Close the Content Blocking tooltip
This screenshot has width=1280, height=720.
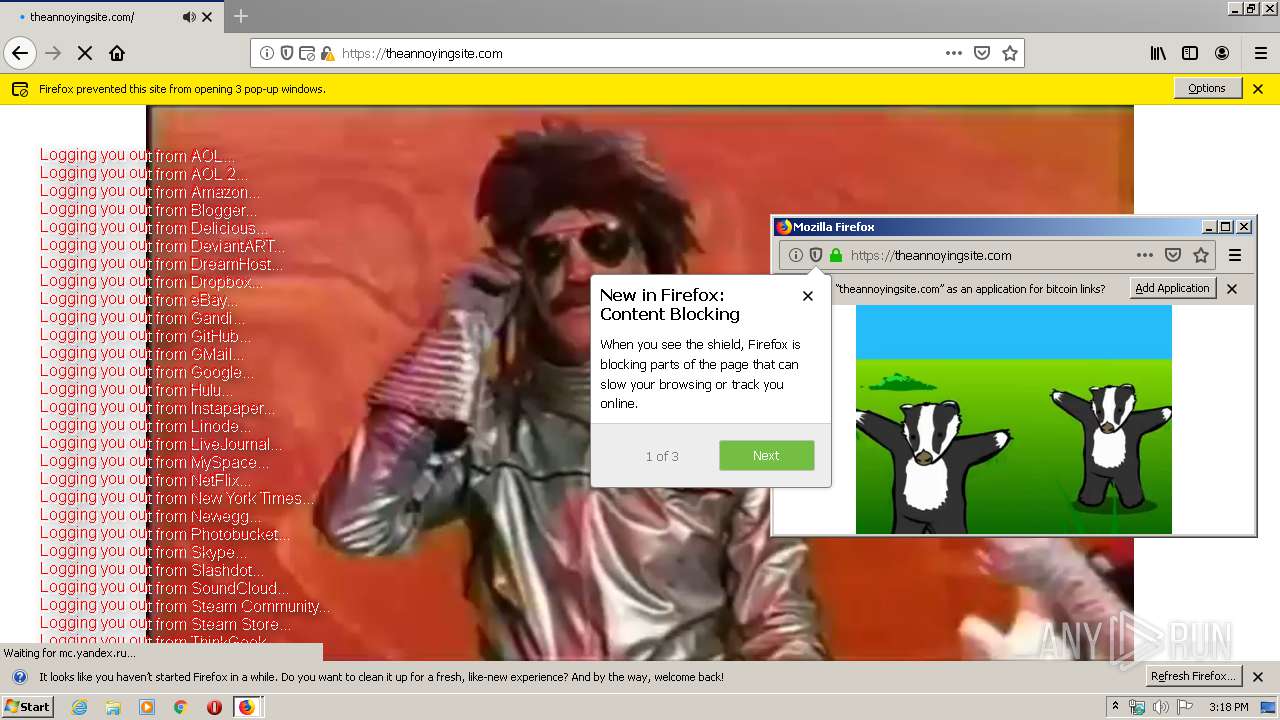pyautogui.click(x=808, y=296)
